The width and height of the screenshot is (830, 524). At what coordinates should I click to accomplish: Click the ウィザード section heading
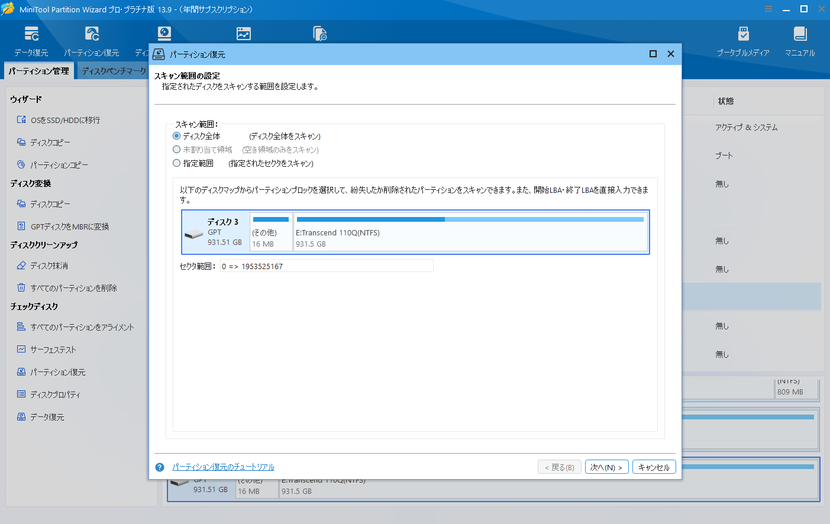pyautogui.click(x=26, y=99)
